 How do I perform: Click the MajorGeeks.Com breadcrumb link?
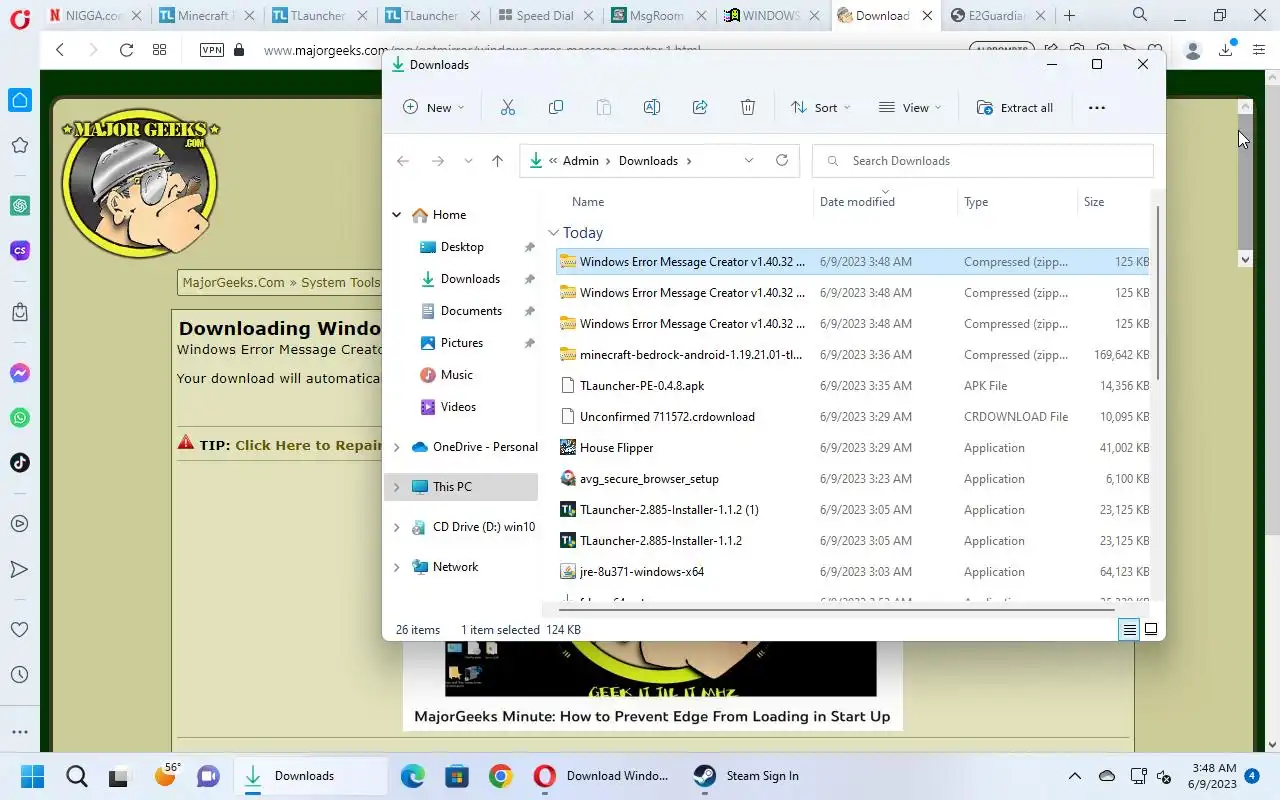tap(233, 282)
